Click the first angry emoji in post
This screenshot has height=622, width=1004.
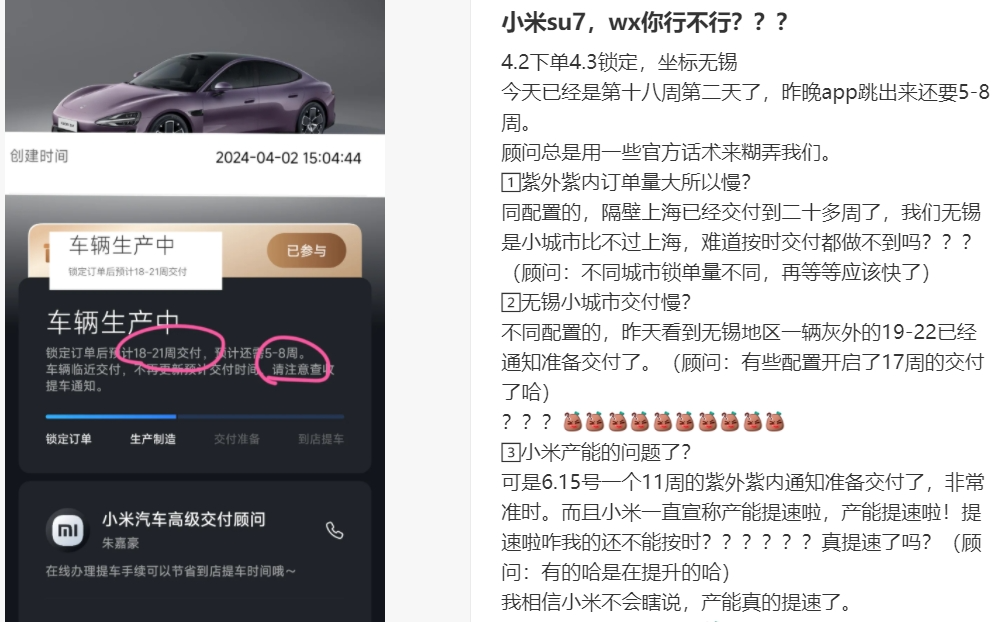tap(573, 421)
